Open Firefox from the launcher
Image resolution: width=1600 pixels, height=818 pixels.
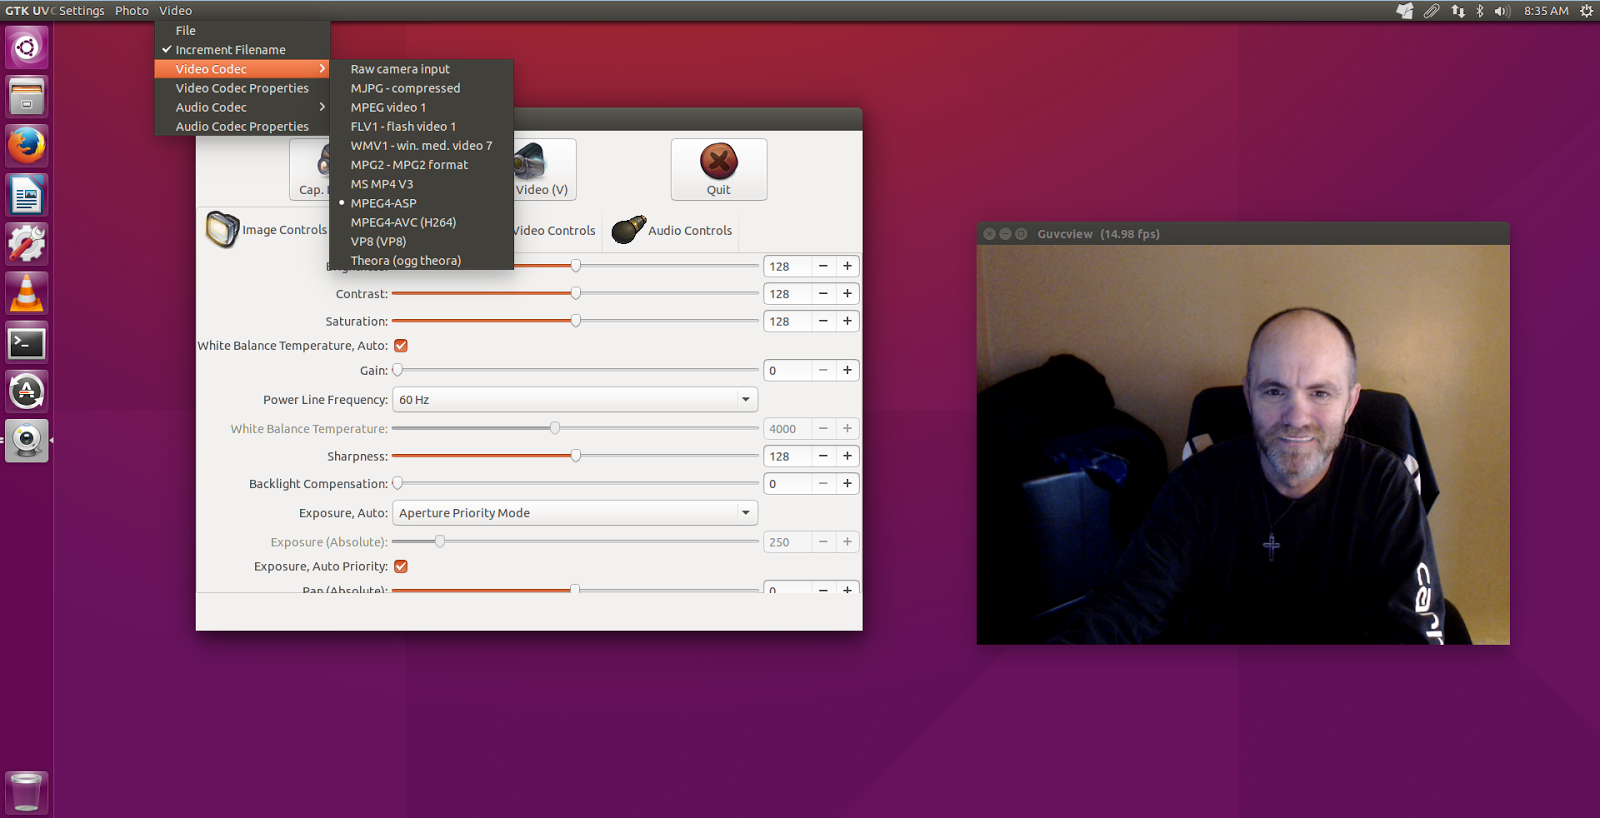tap(27, 145)
